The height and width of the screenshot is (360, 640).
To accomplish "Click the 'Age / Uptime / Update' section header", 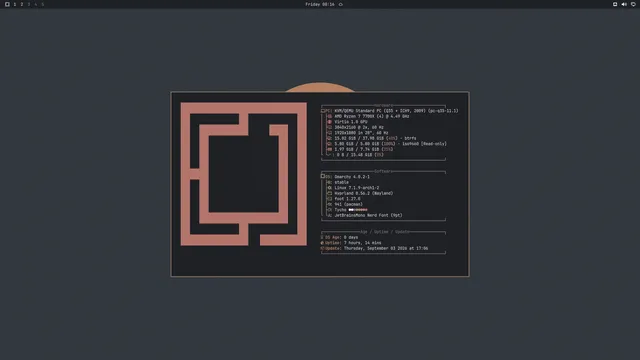I will click(x=384, y=232).
